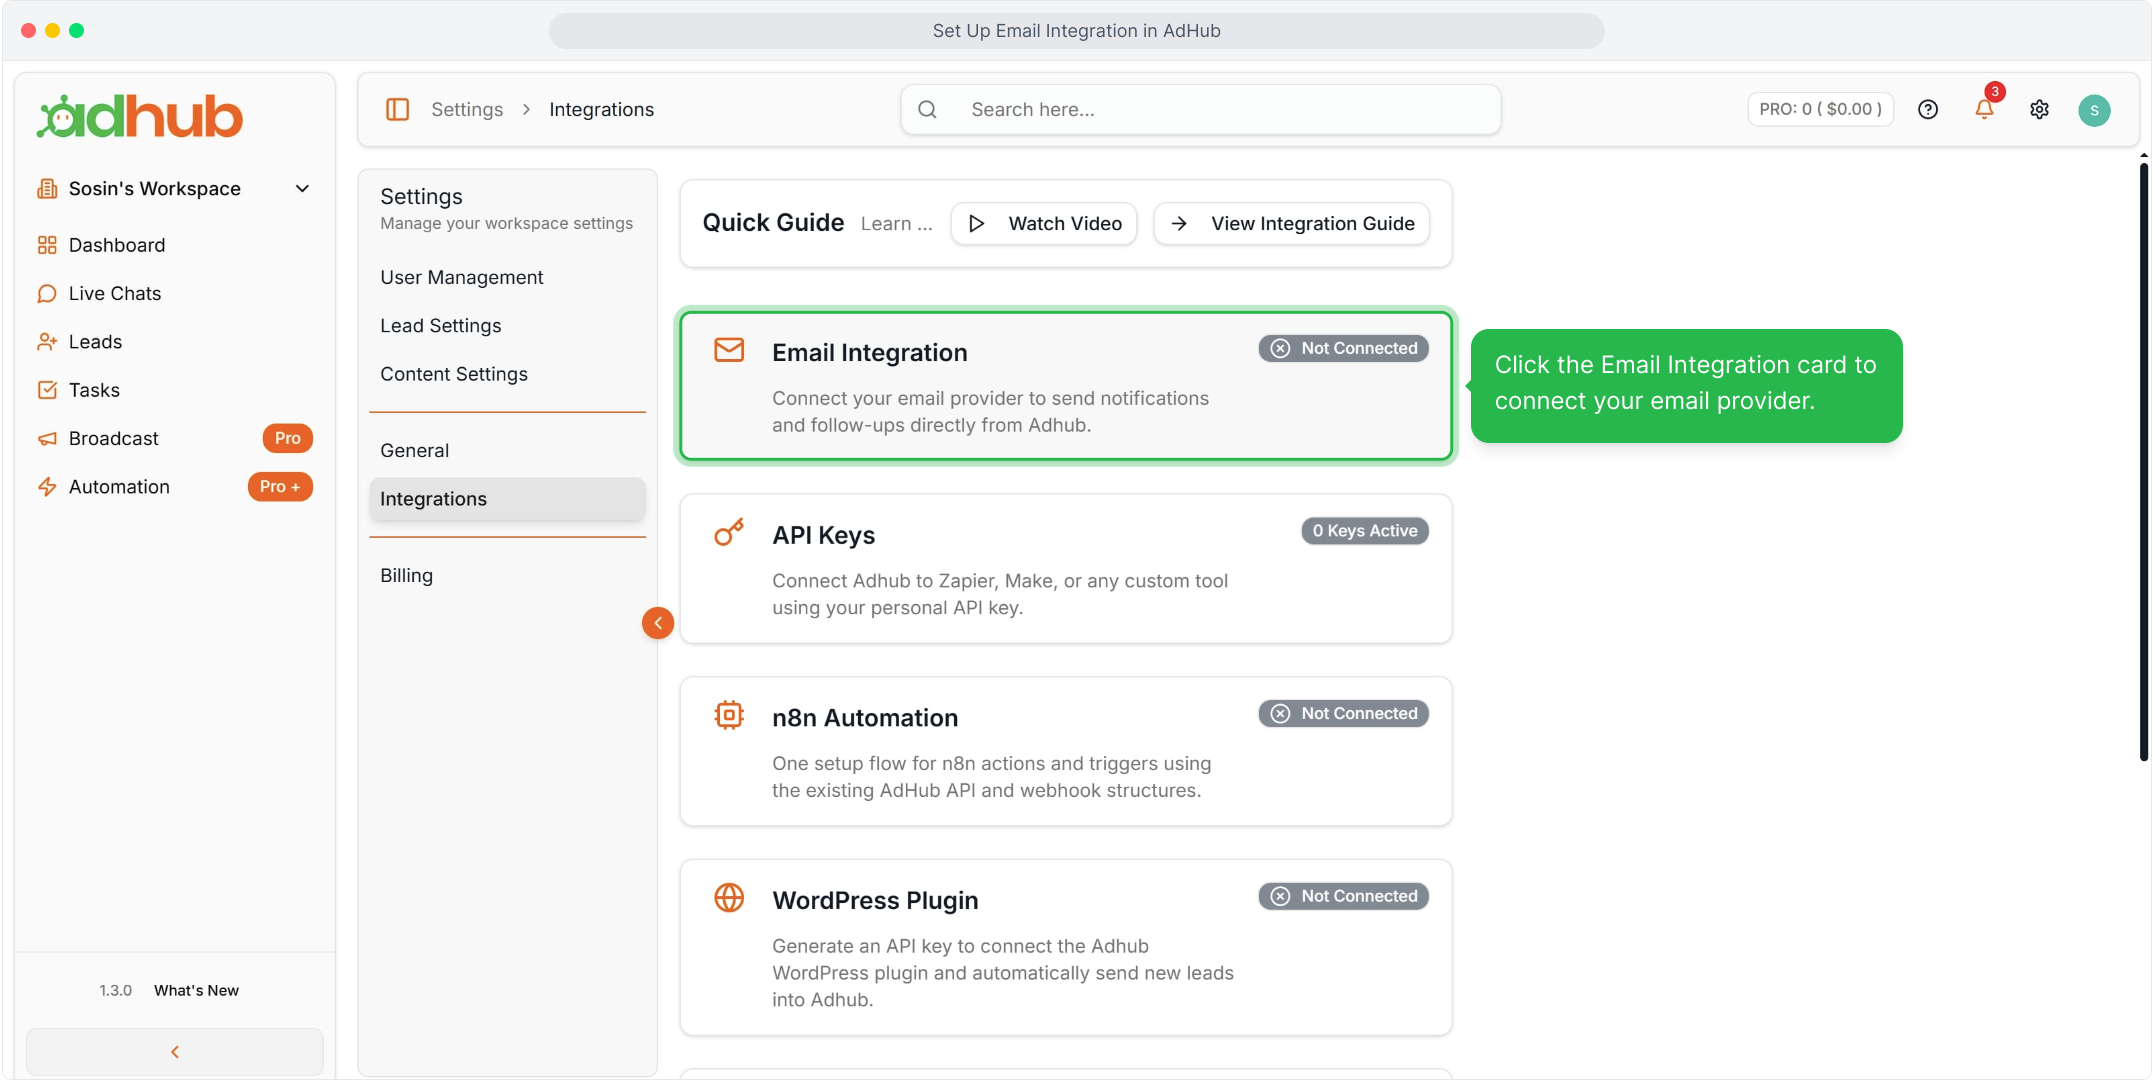Screen dimensions: 2154x1080
Task: Click the 0 Keys Active badge
Action: (x=1365, y=531)
